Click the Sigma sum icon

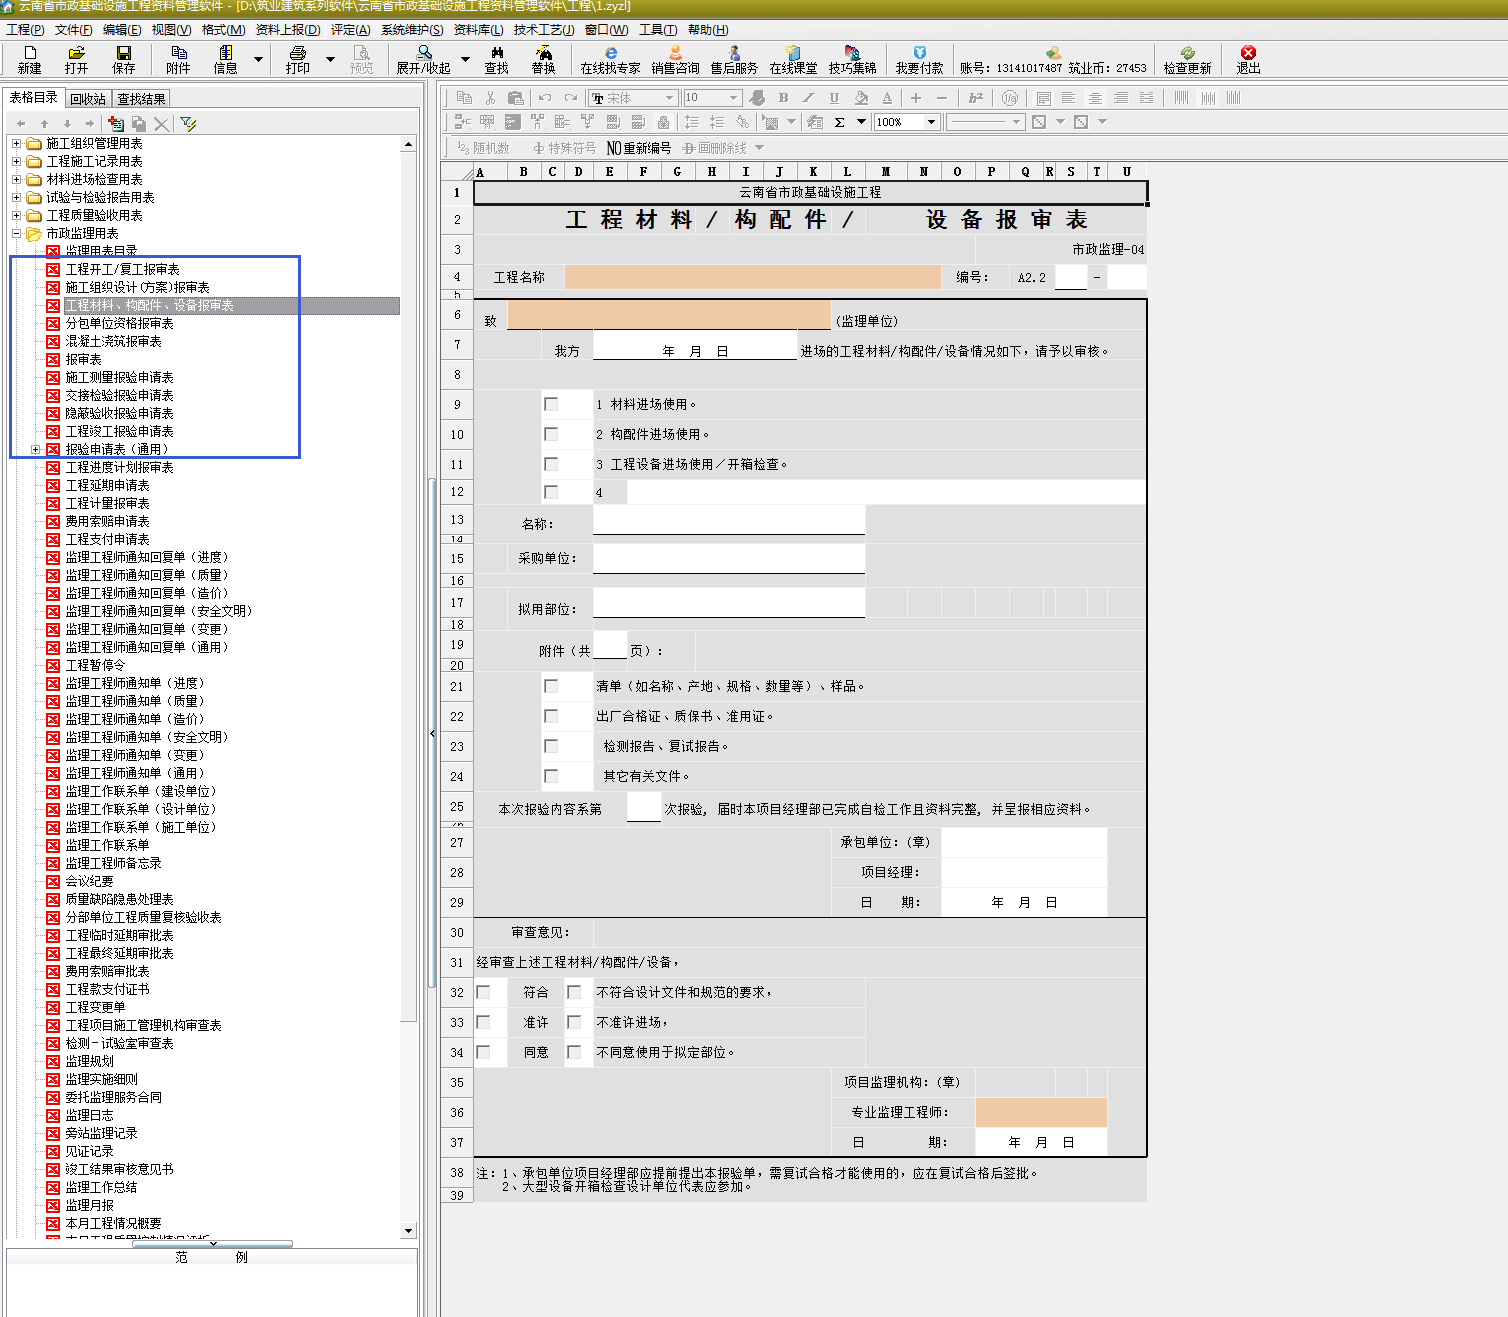pyautogui.click(x=840, y=122)
